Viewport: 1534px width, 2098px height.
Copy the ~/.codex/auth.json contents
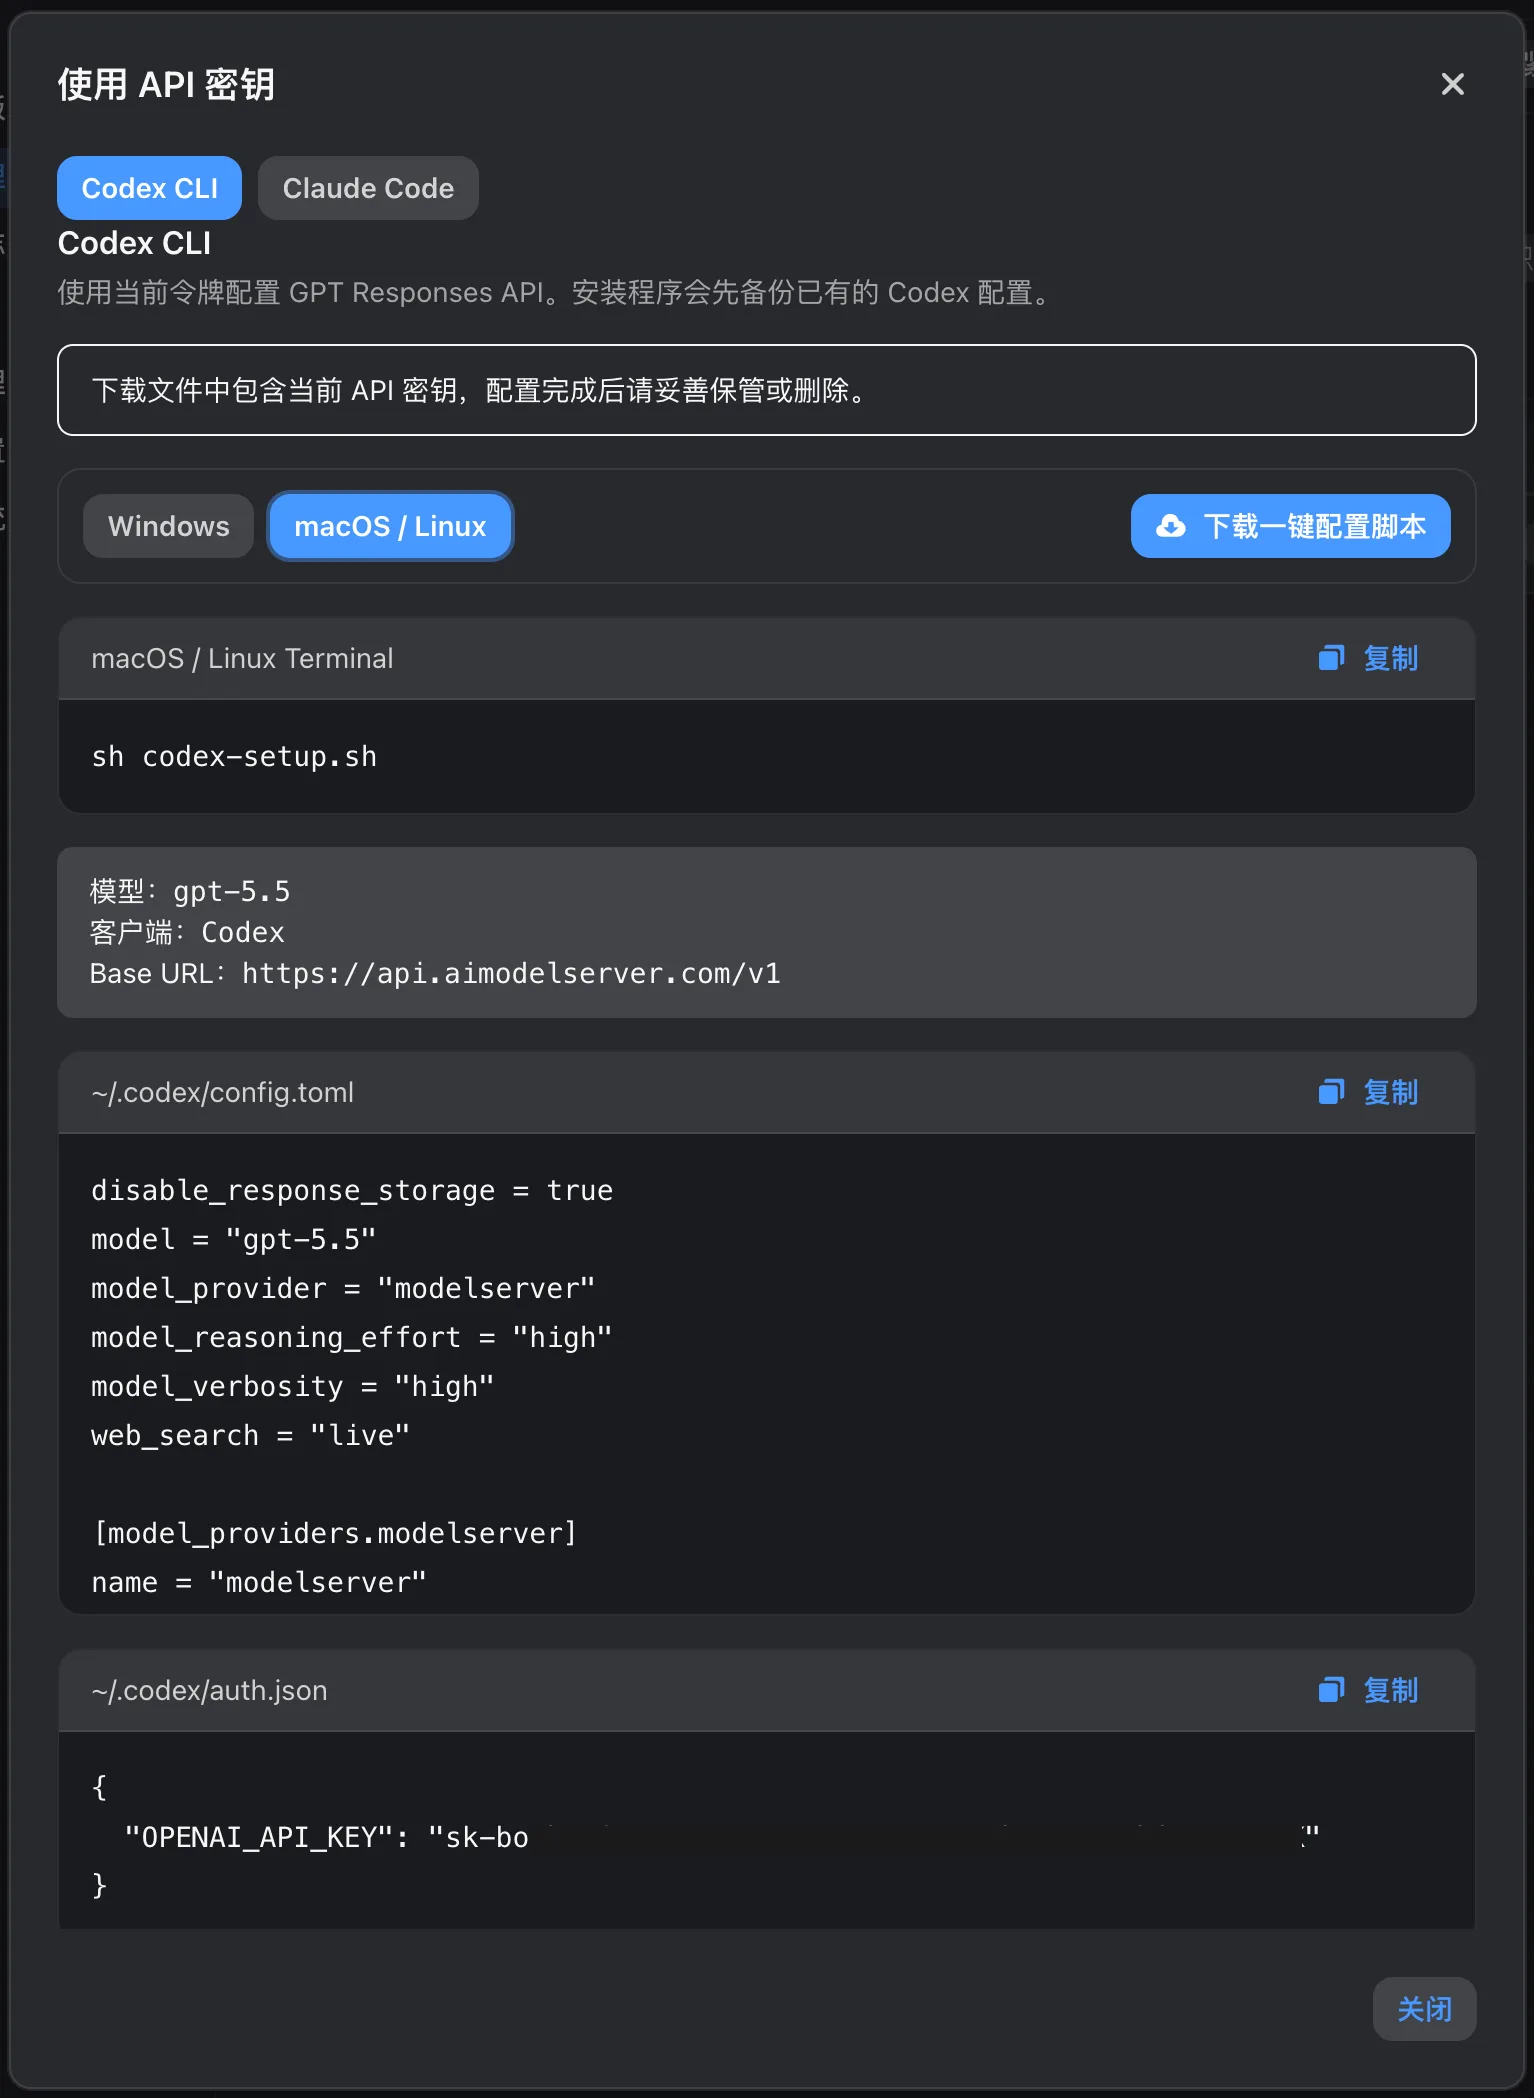click(1368, 1690)
